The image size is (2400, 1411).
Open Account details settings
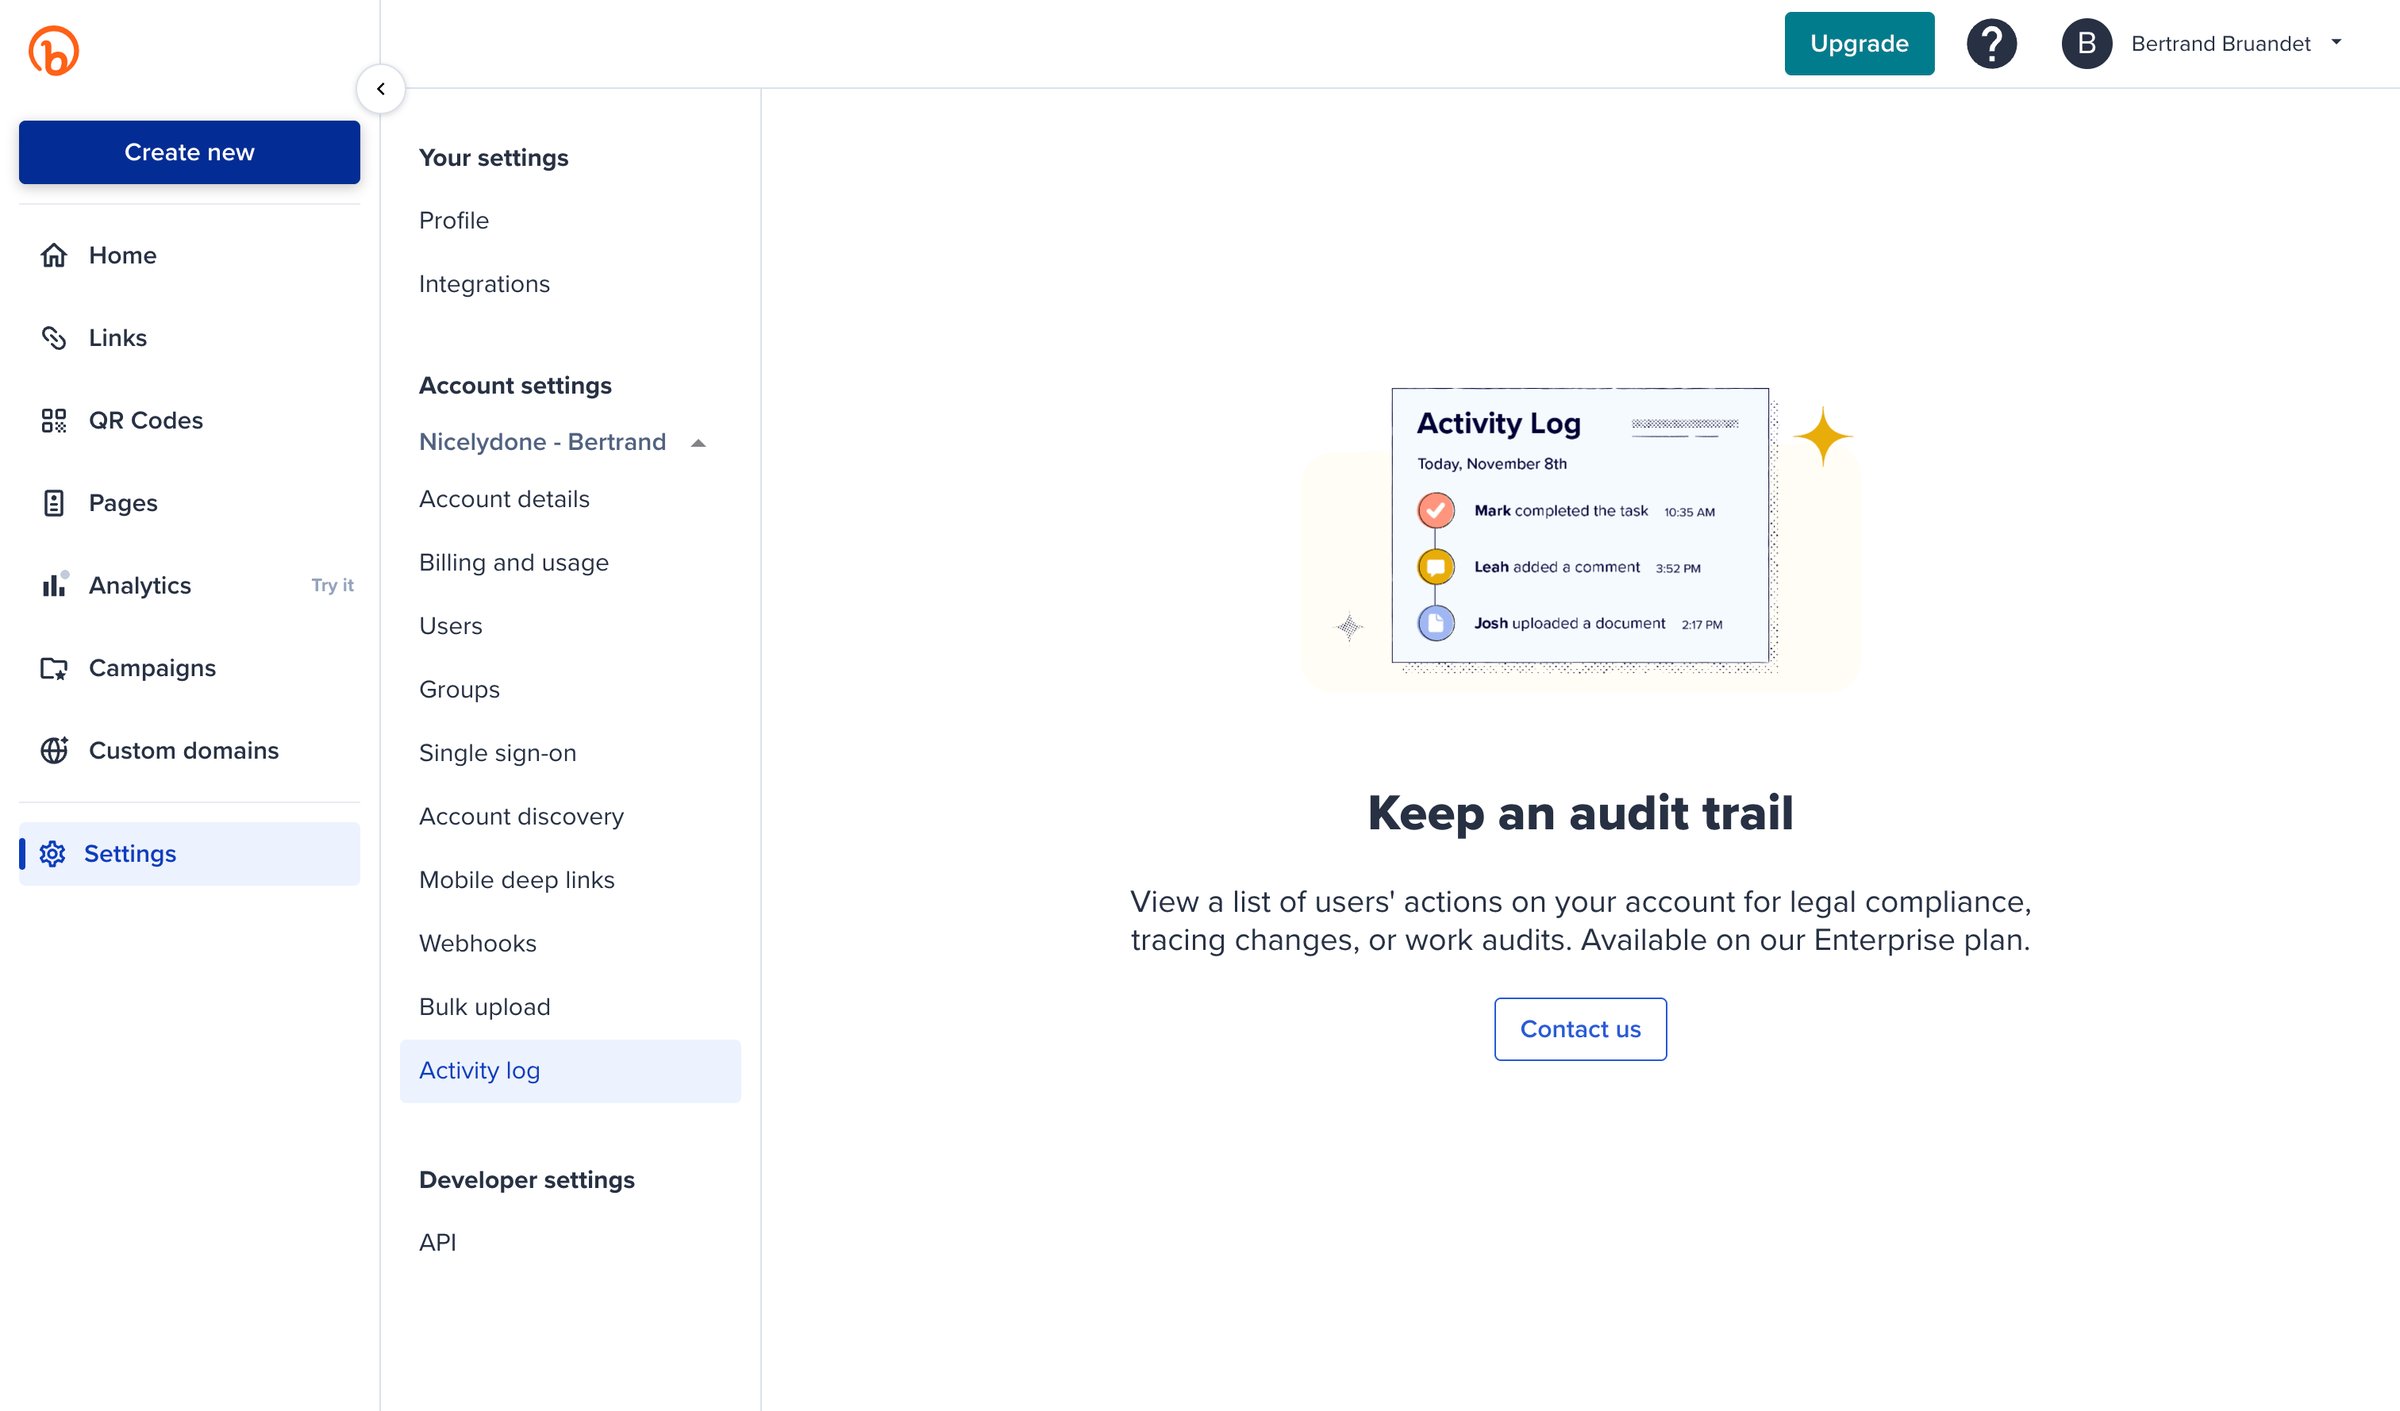point(504,499)
